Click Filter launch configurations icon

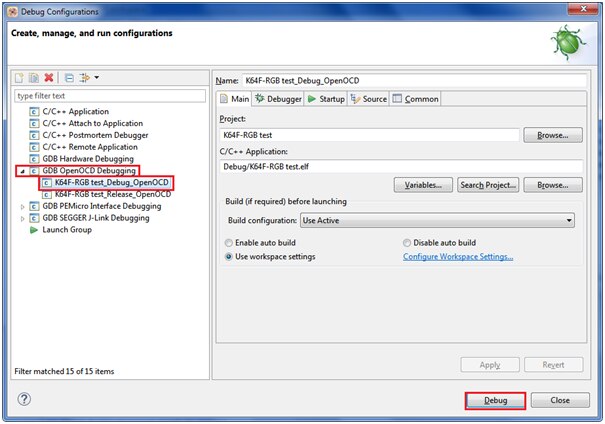(84, 78)
